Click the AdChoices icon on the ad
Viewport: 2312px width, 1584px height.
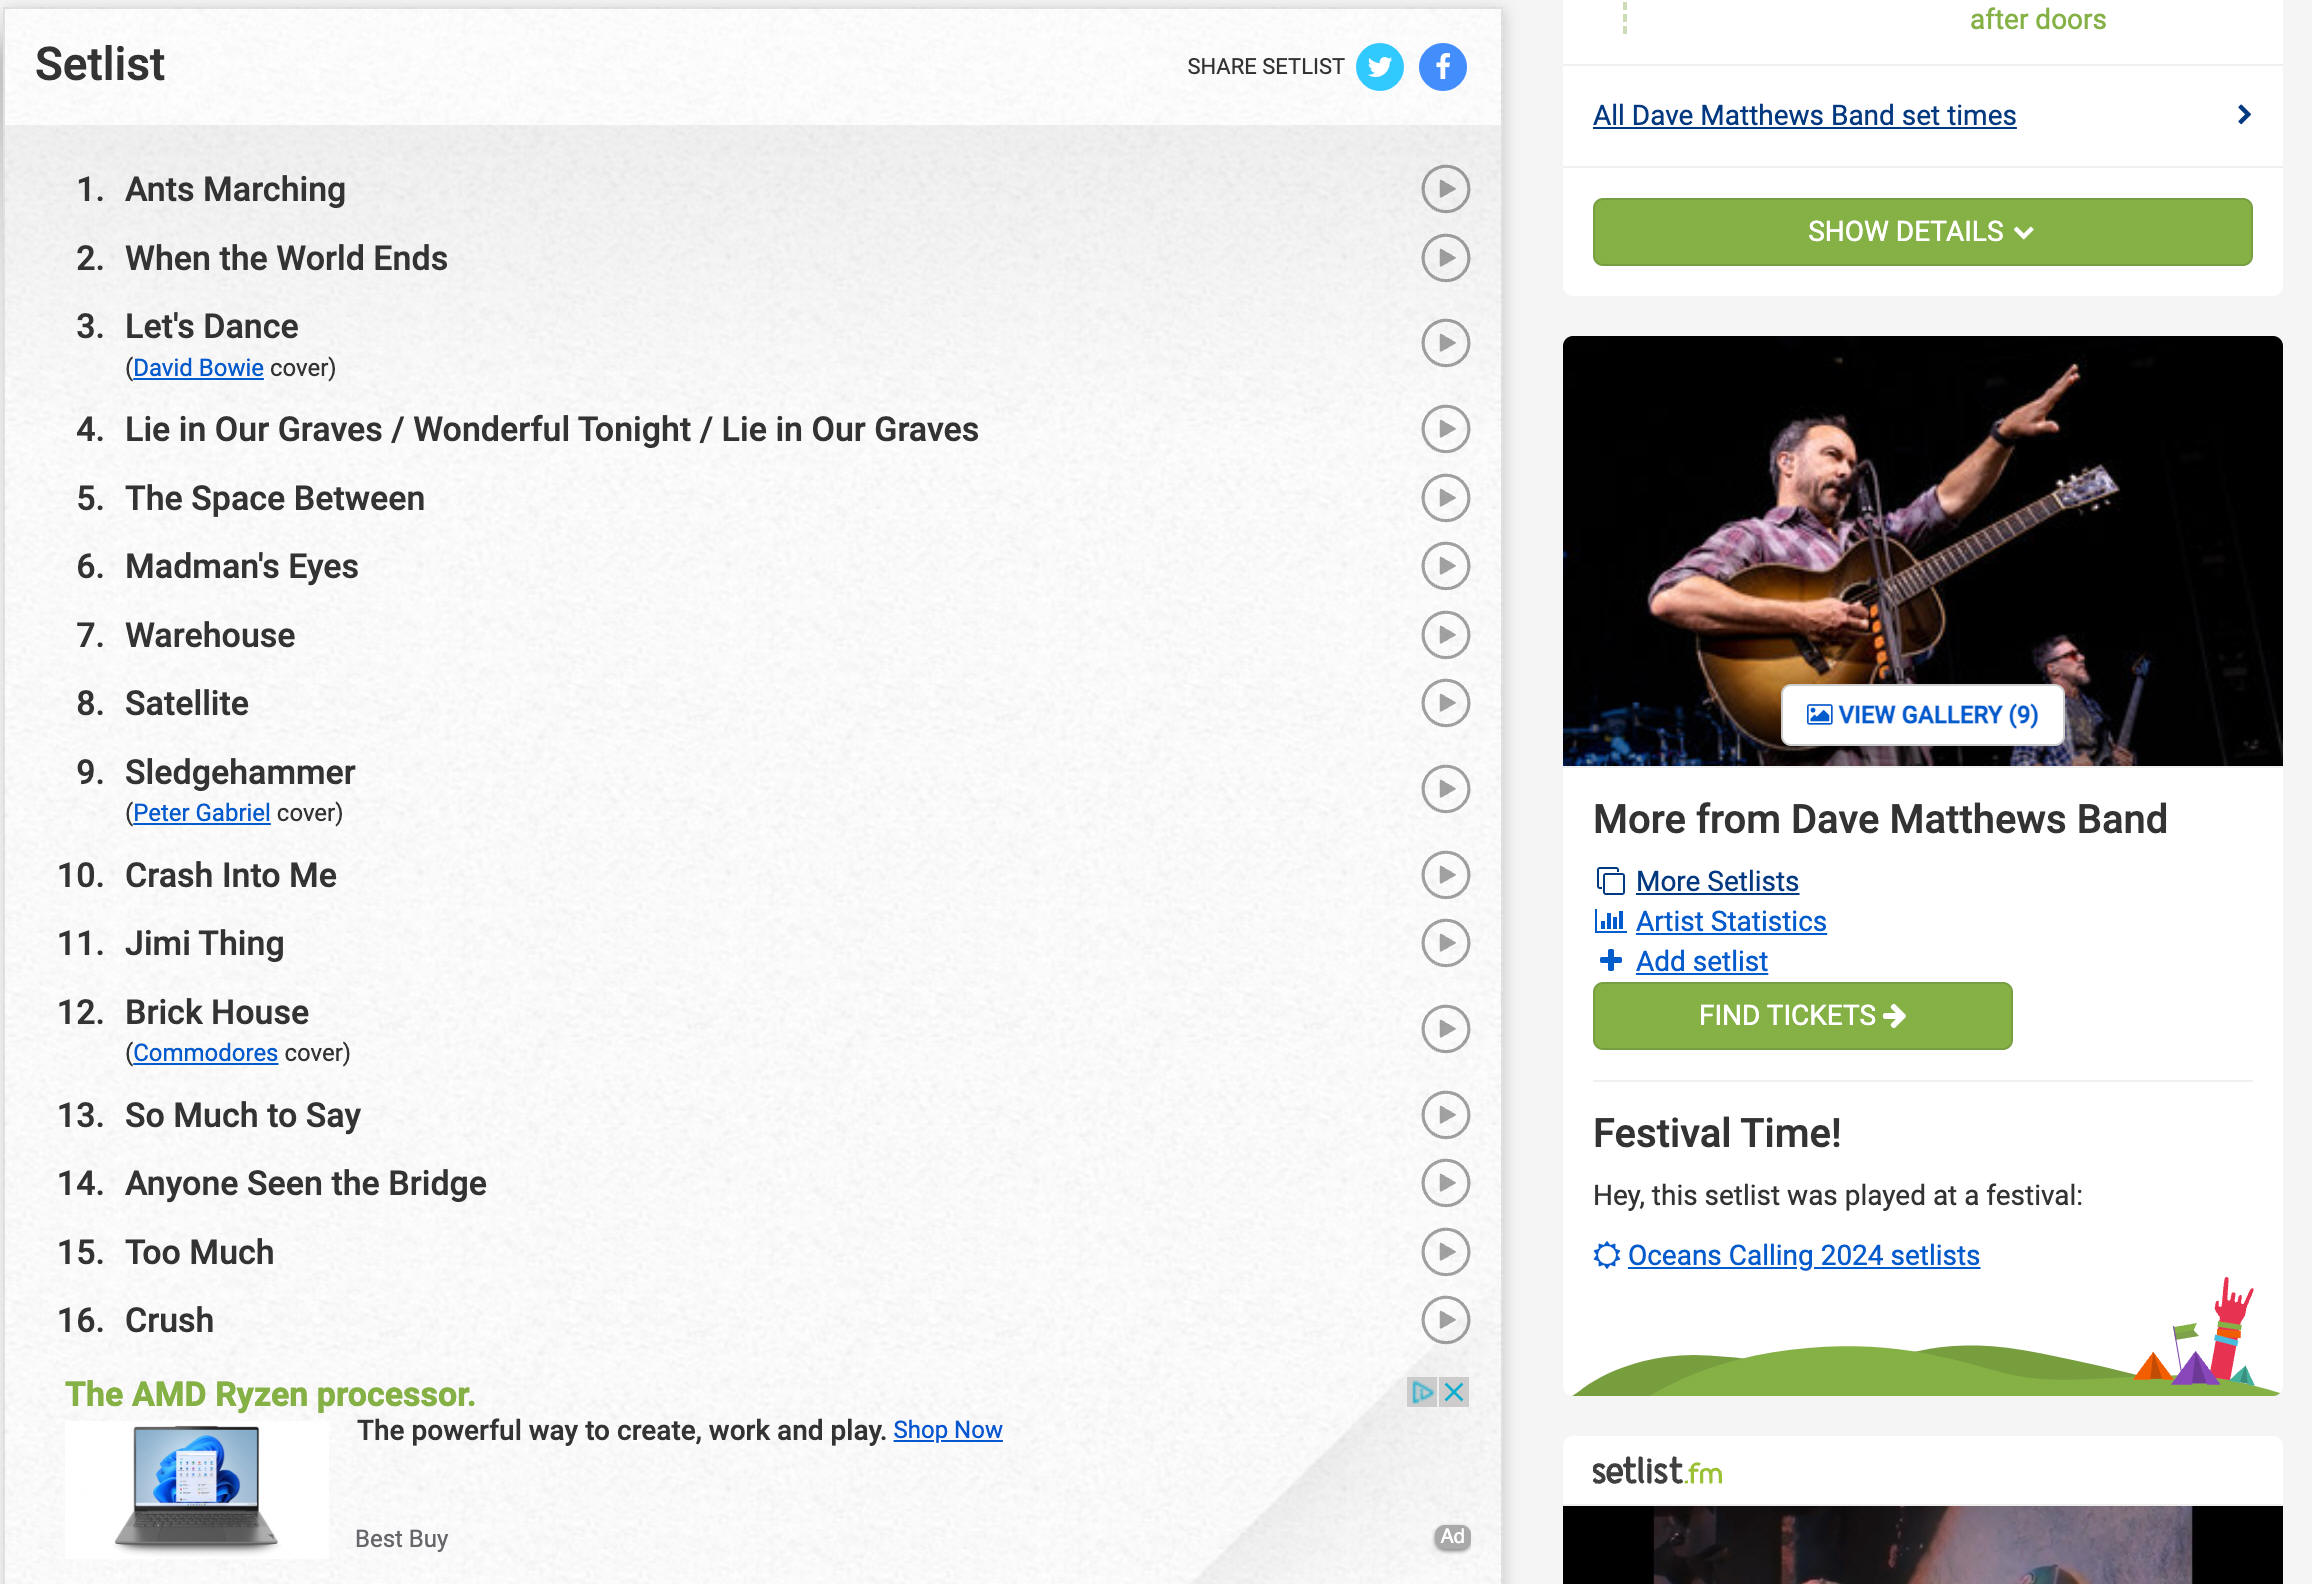click(x=1422, y=1391)
